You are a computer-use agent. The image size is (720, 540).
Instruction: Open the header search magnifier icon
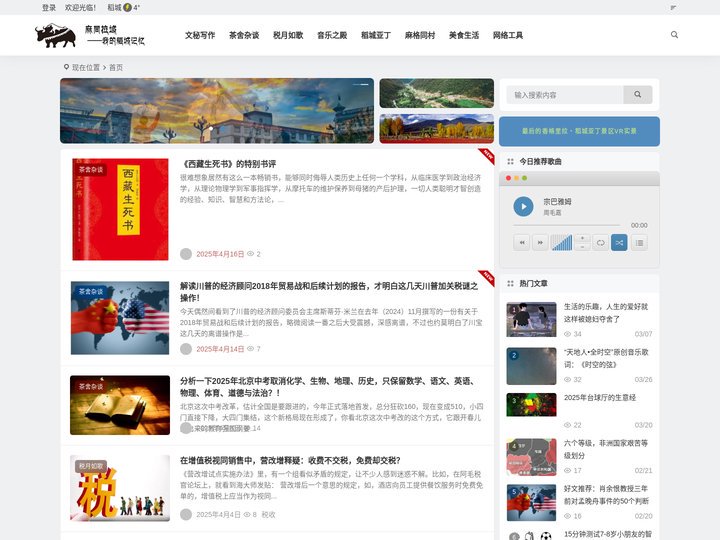pyautogui.click(x=674, y=34)
